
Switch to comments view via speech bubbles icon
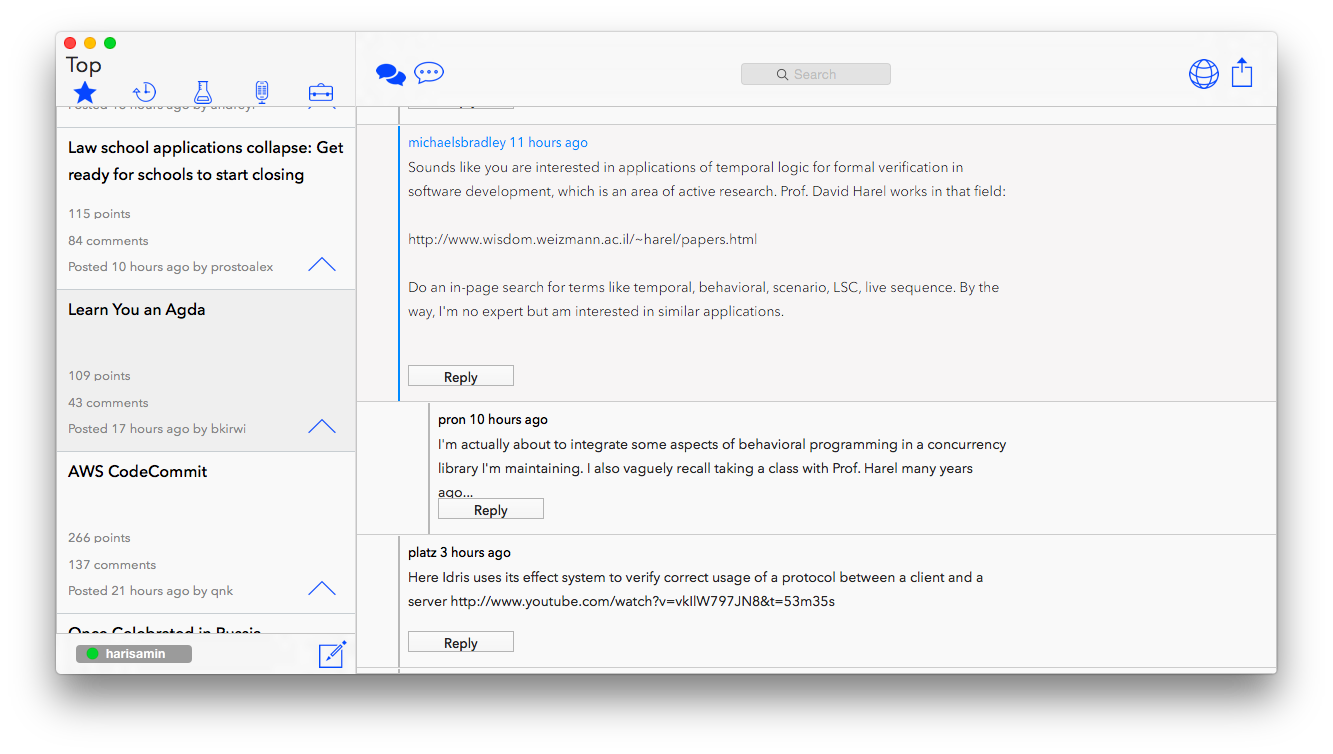tap(390, 73)
